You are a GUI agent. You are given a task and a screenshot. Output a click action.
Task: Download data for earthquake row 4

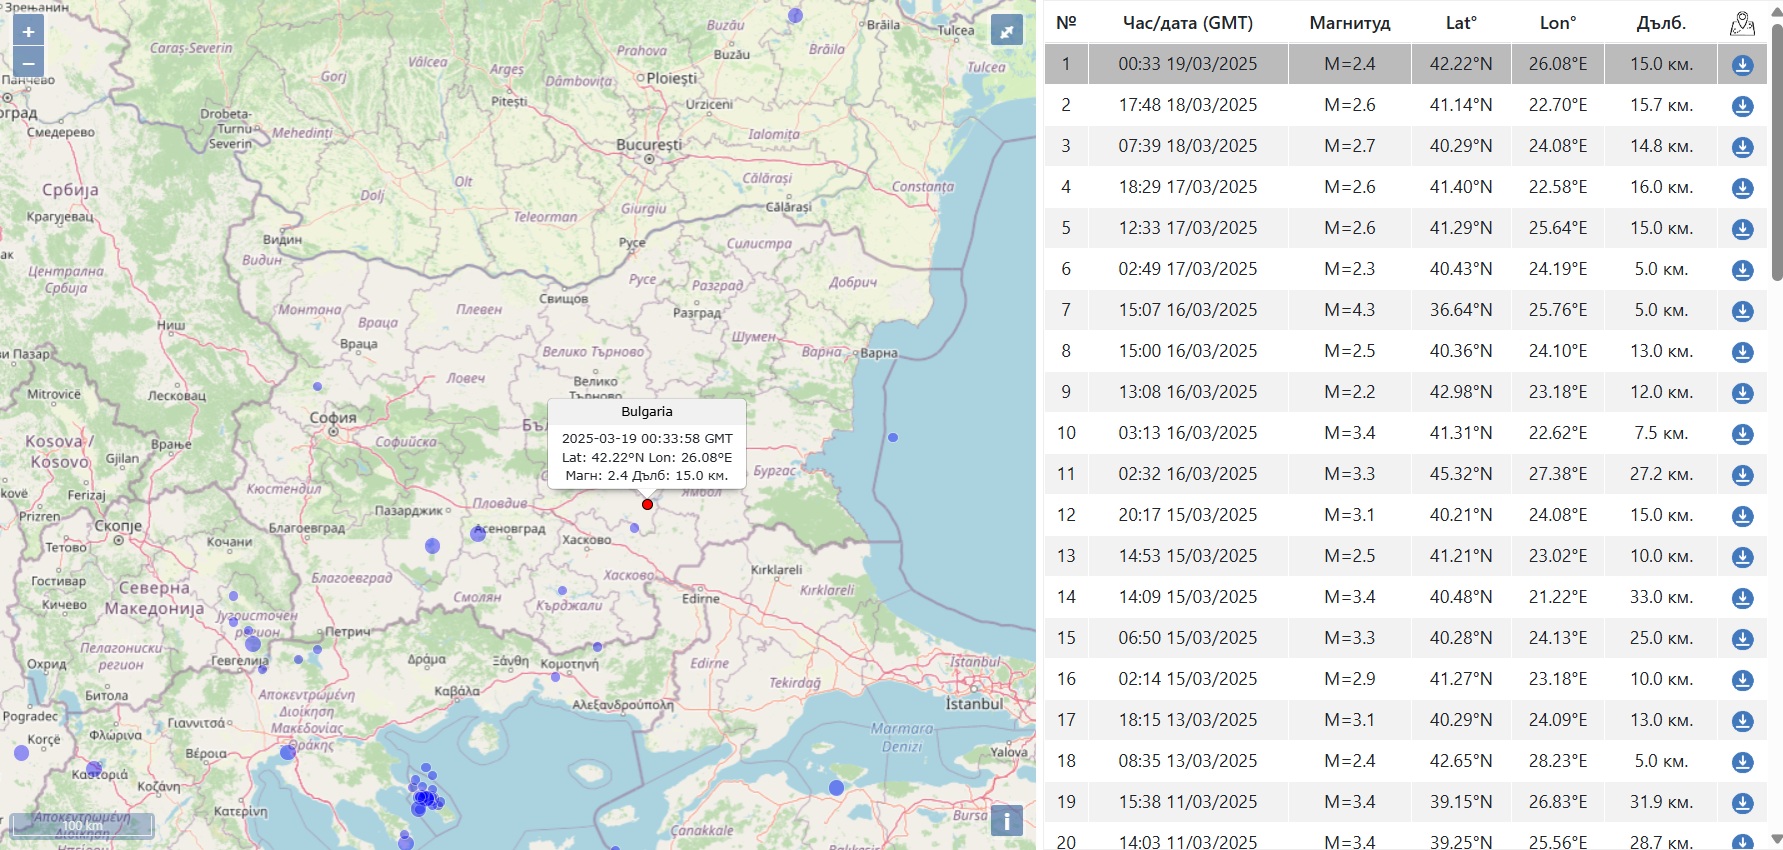point(1742,188)
